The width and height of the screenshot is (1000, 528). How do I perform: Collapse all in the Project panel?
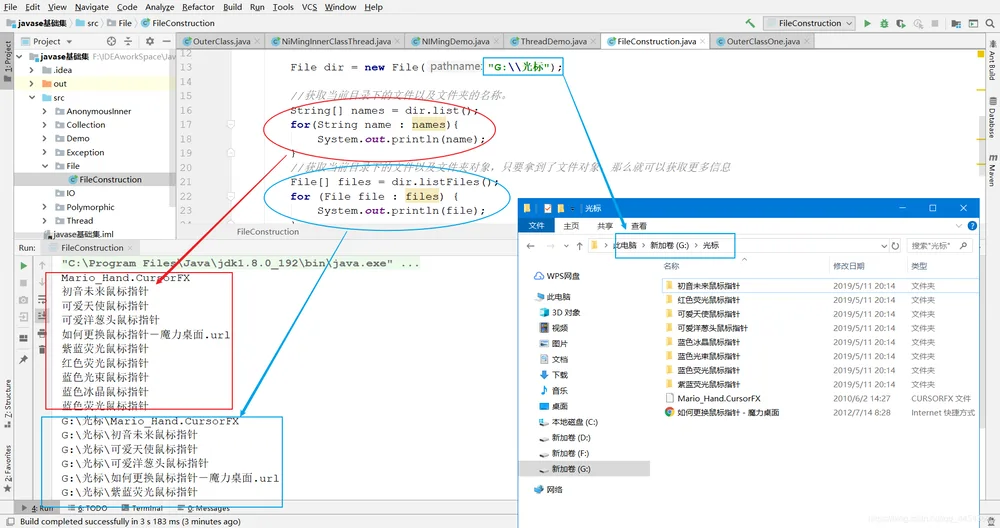[x=128, y=41]
